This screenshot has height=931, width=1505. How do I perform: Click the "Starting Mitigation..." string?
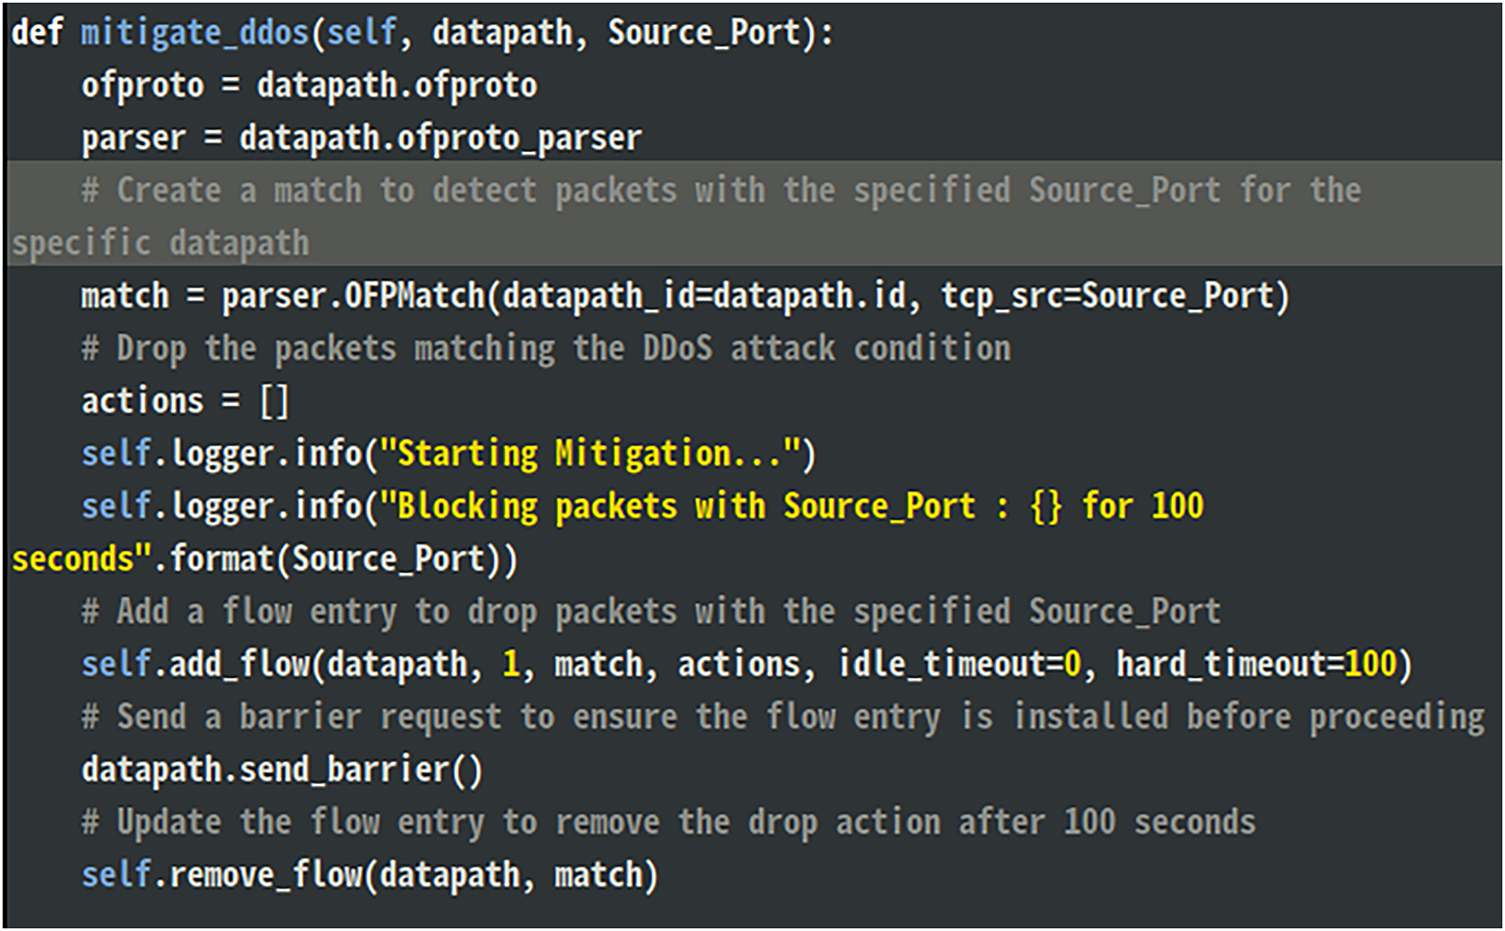(x=590, y=454)
